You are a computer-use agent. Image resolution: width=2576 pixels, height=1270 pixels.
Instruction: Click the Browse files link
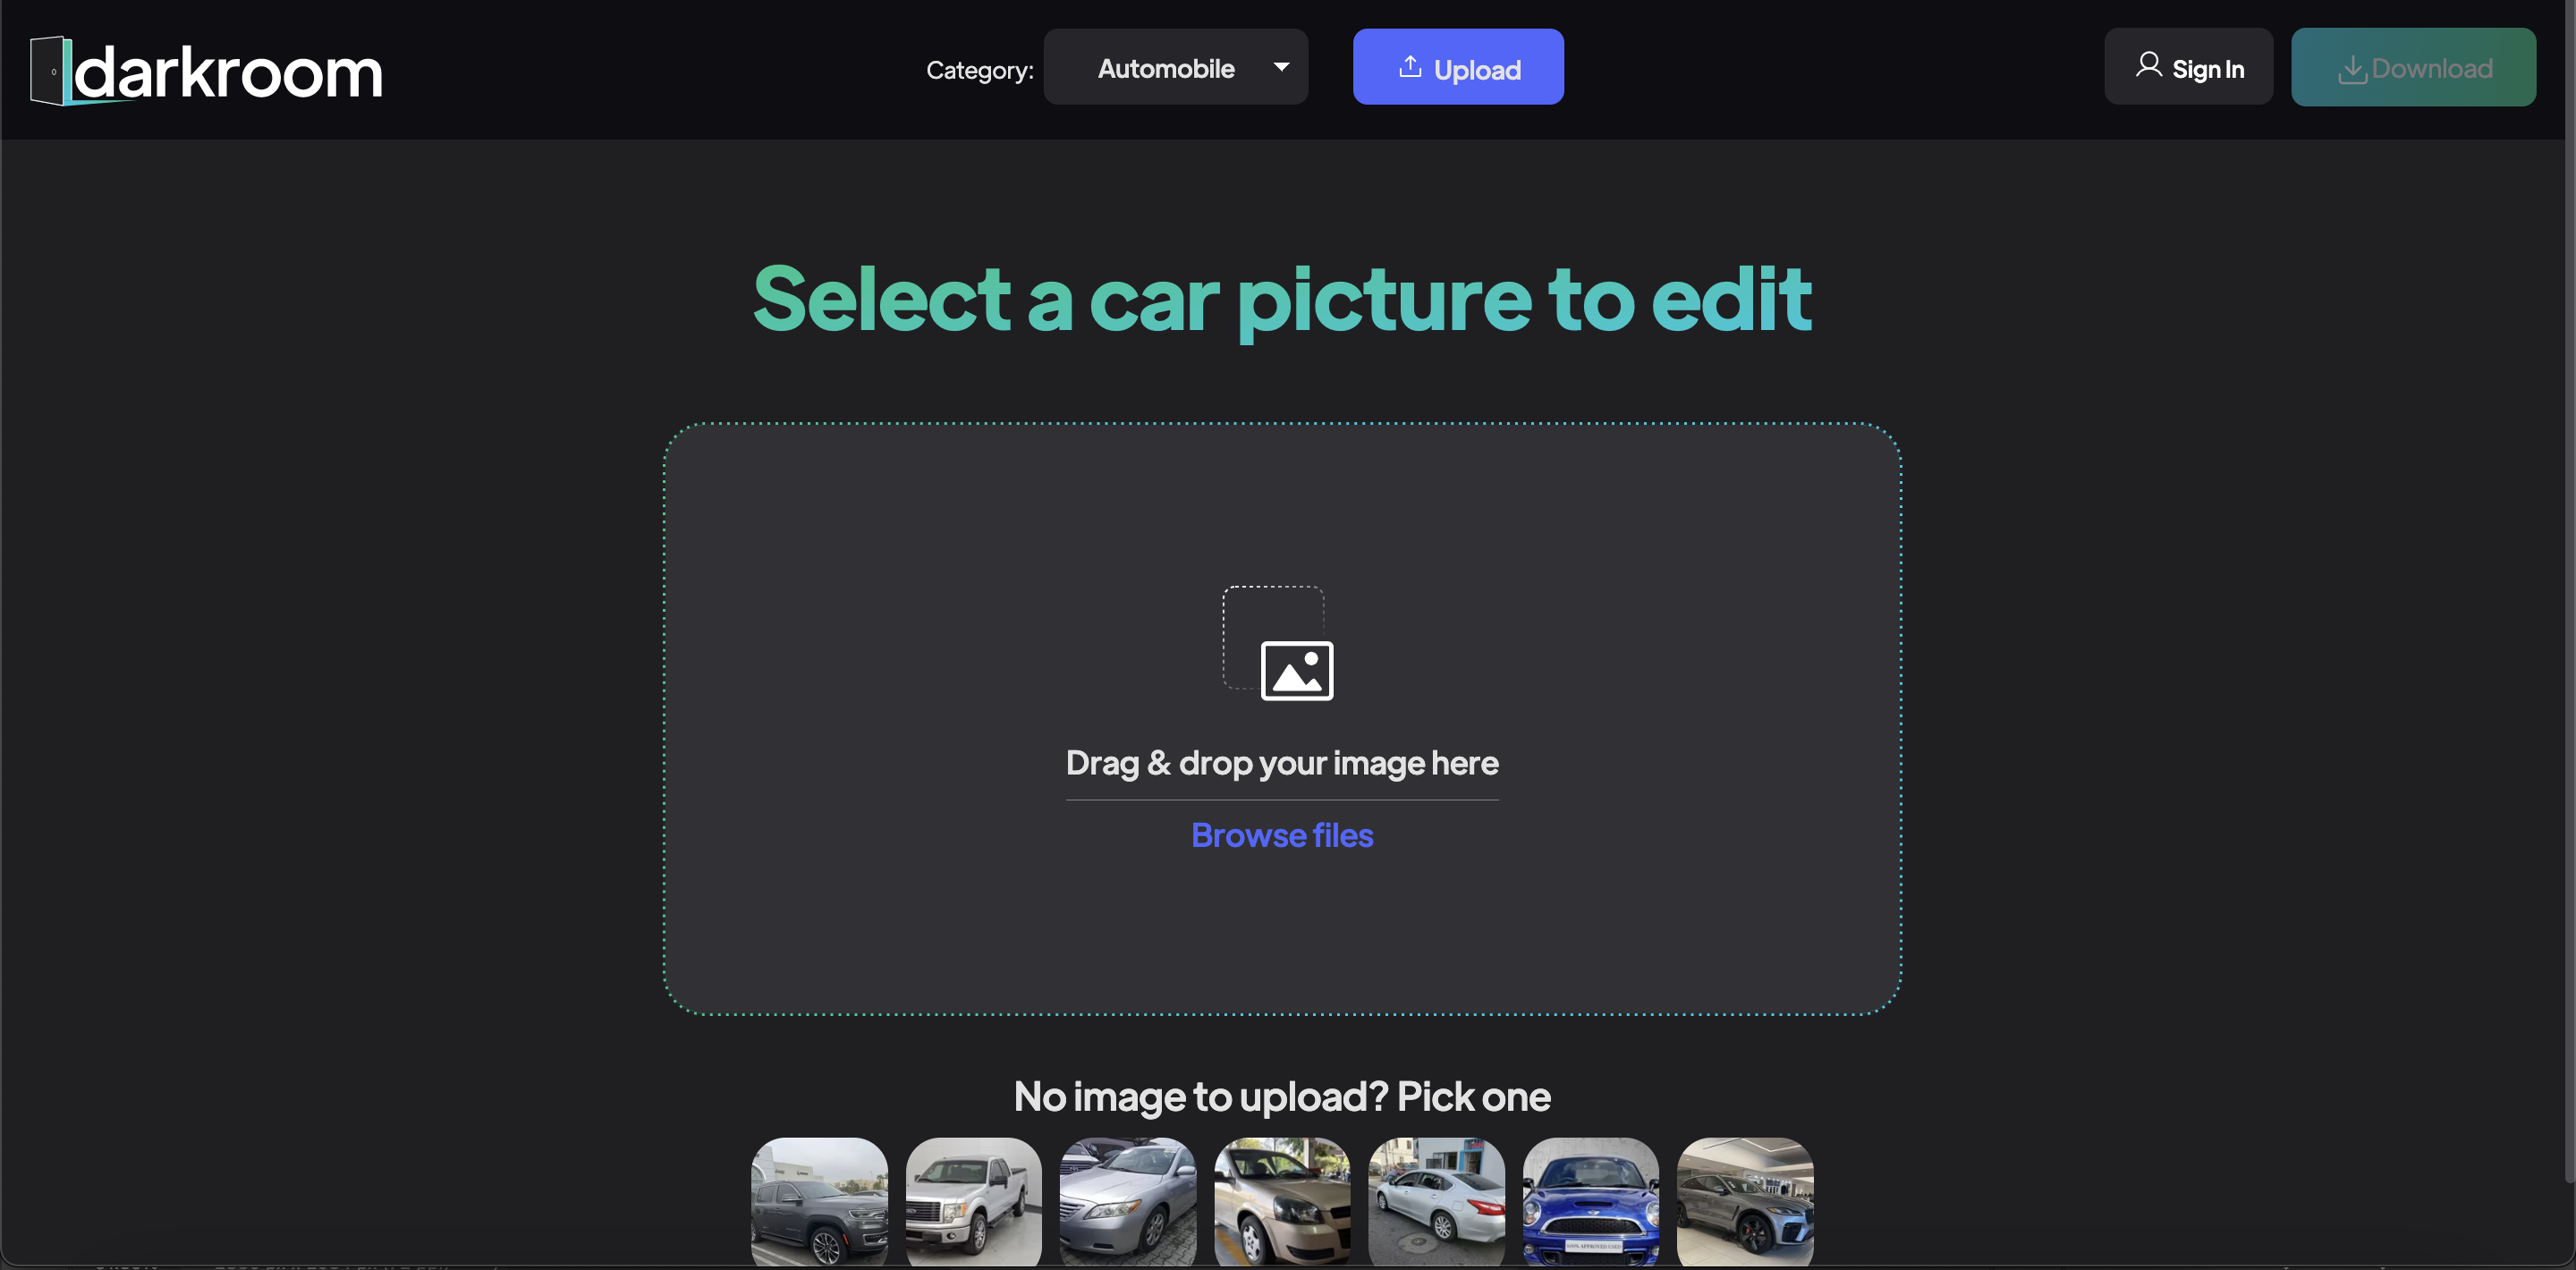coord(1282,833)
